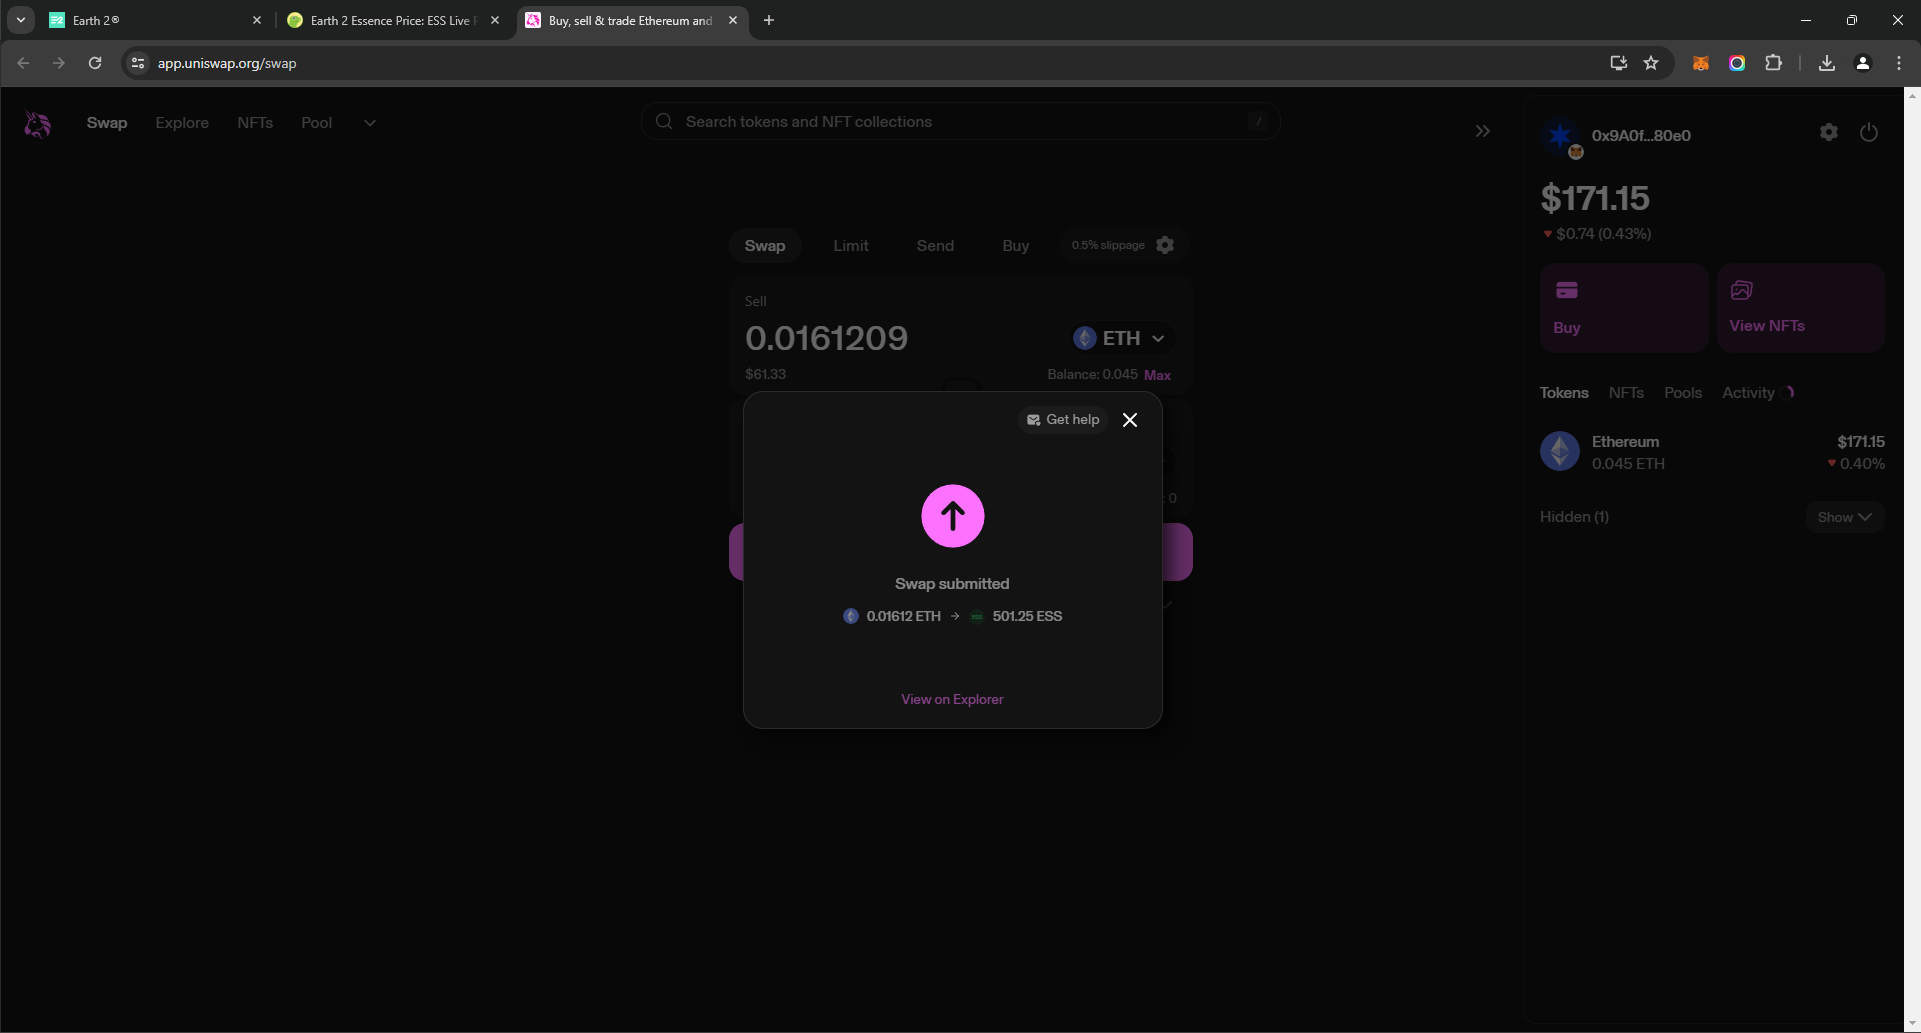This screenshot has width=1921, height=1033.
Task: Click the disconnect wallet power icon
Action: click(x=1869, y=132)
